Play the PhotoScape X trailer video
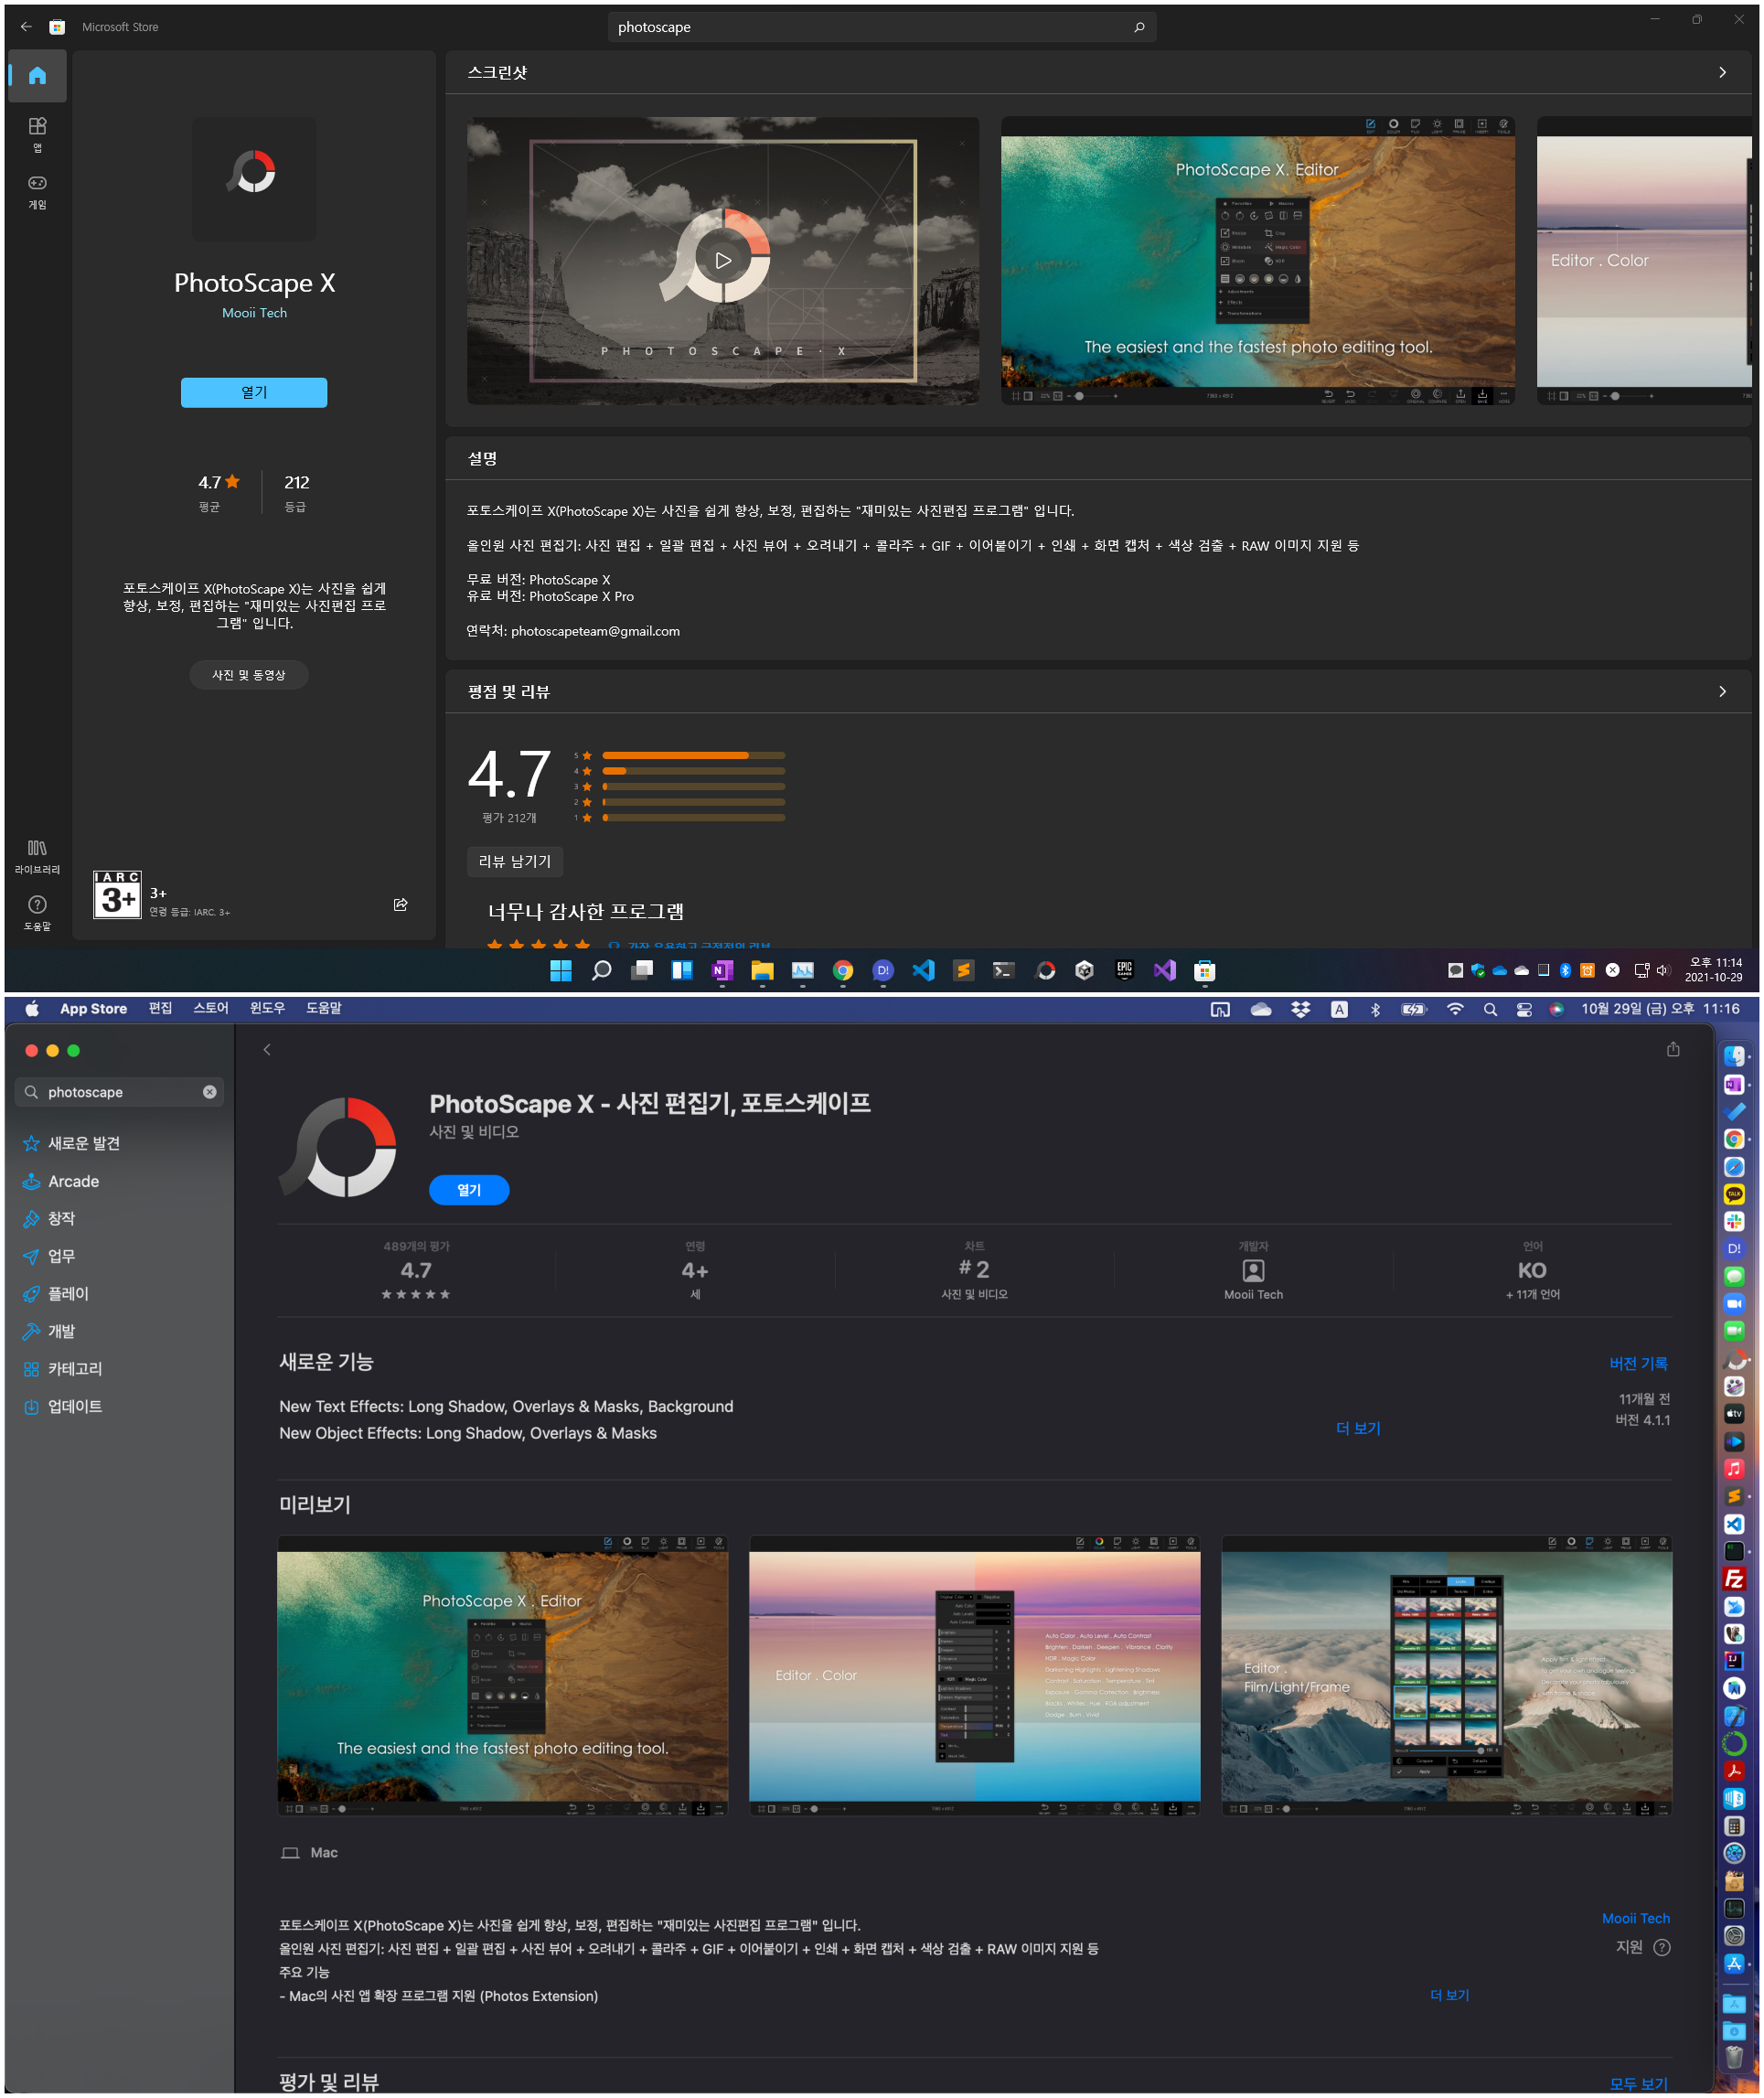 tap(723, 261)
